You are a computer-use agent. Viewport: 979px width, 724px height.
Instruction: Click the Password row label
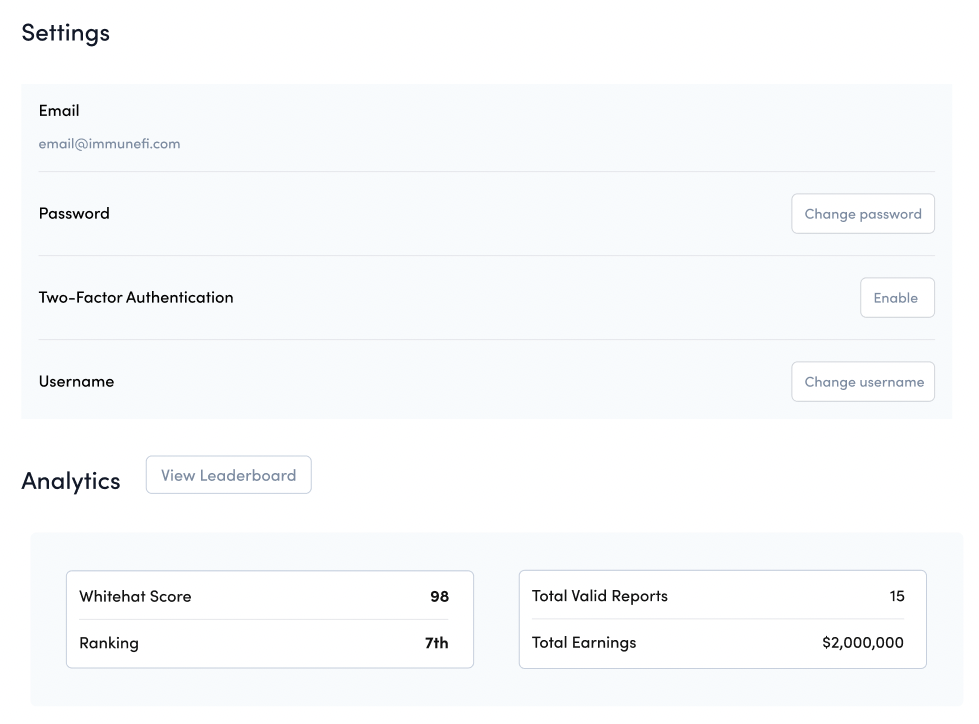tap(74, 214)
